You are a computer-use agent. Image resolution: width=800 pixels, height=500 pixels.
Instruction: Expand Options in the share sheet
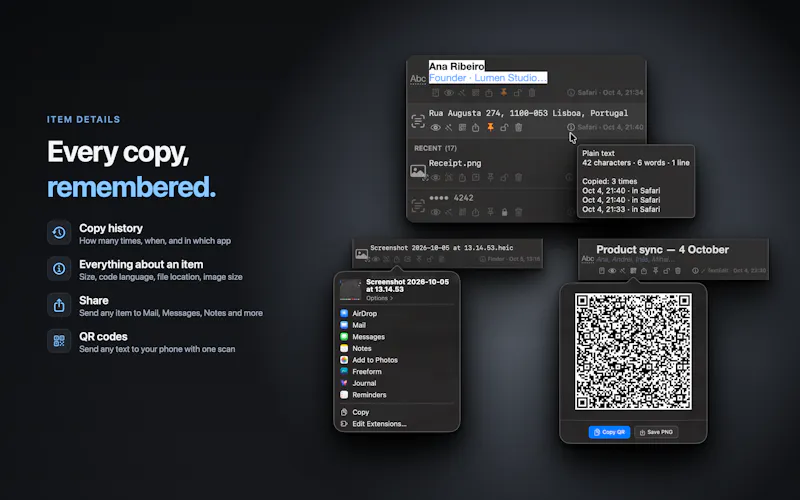coord(380,298)
